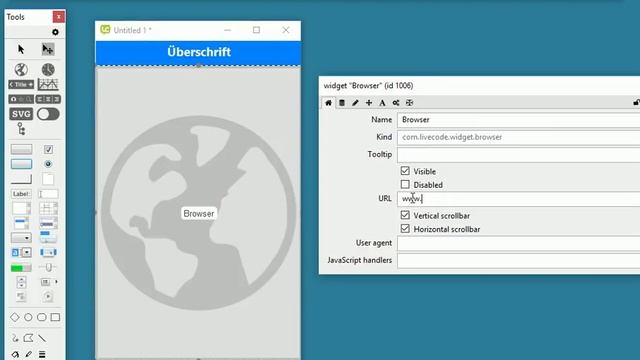The width and height of the screenshot is (640, 360).
Task: Pick the little arrows stepper control
Action: (x=21, y=282)
